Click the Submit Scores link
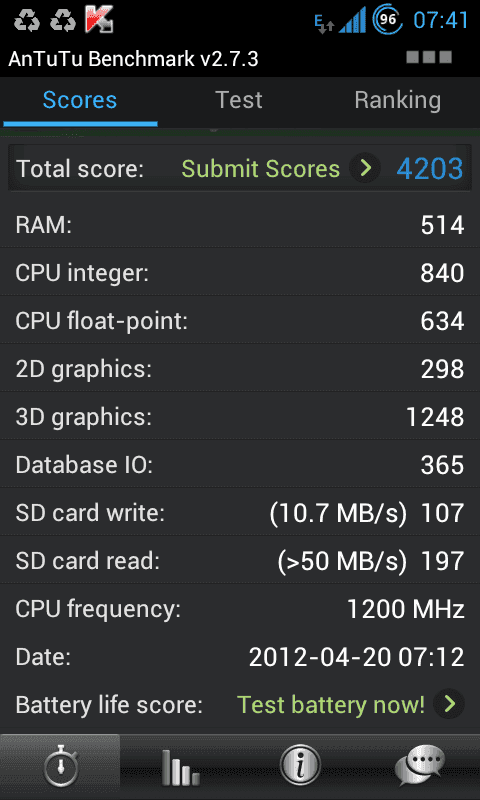This screenshot has height=800, width=480. tap(261, 169)
